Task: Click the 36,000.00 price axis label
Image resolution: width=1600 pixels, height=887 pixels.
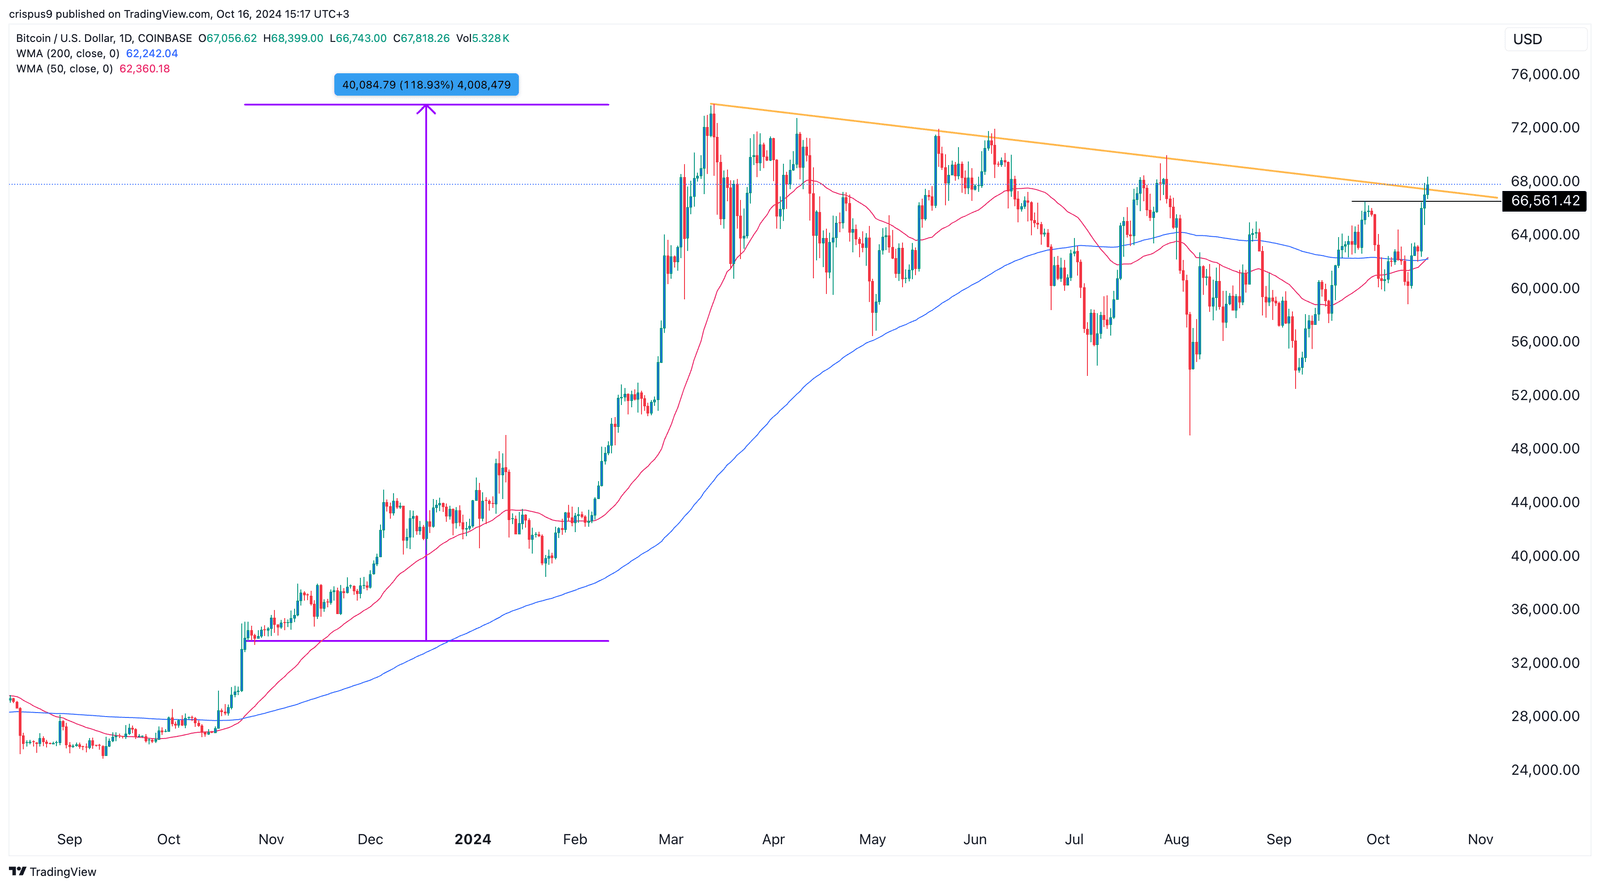Action: pos(1545,609)
